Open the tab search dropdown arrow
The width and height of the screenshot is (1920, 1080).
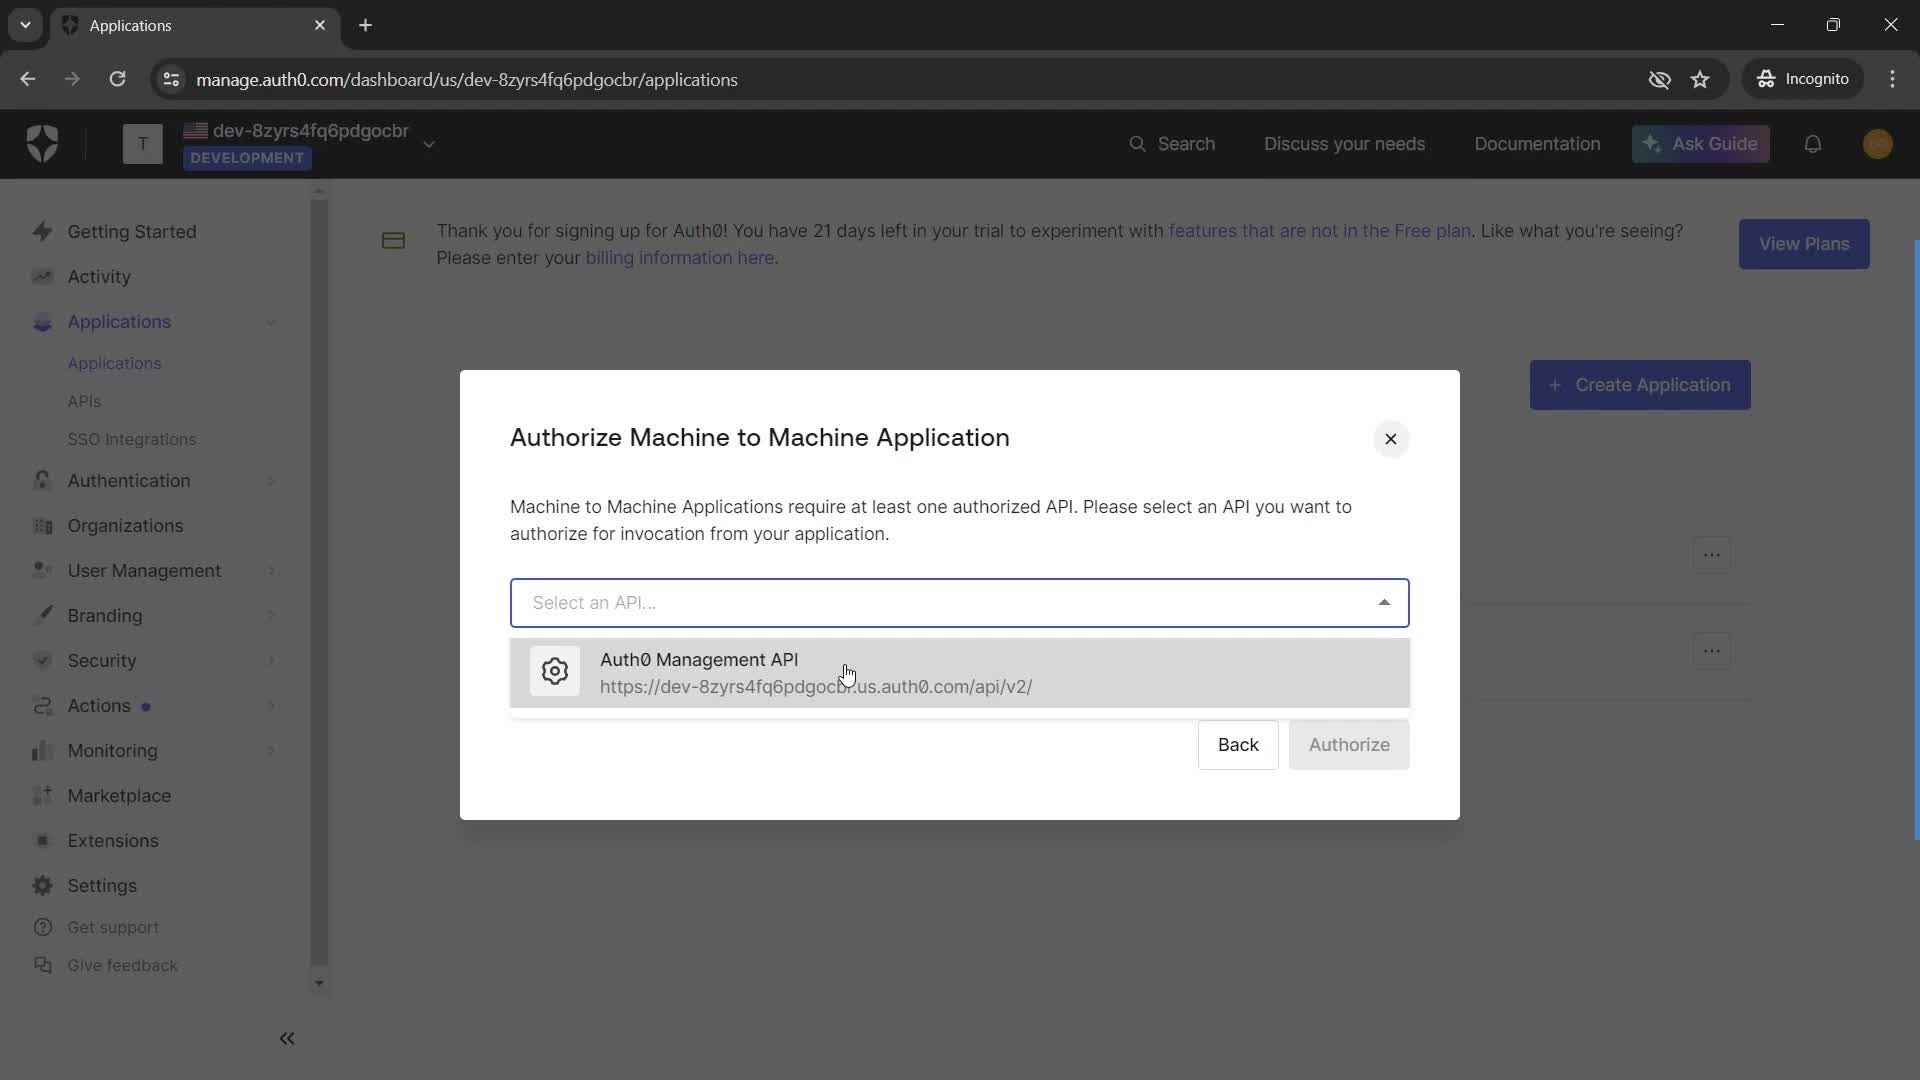coord(25,25)
